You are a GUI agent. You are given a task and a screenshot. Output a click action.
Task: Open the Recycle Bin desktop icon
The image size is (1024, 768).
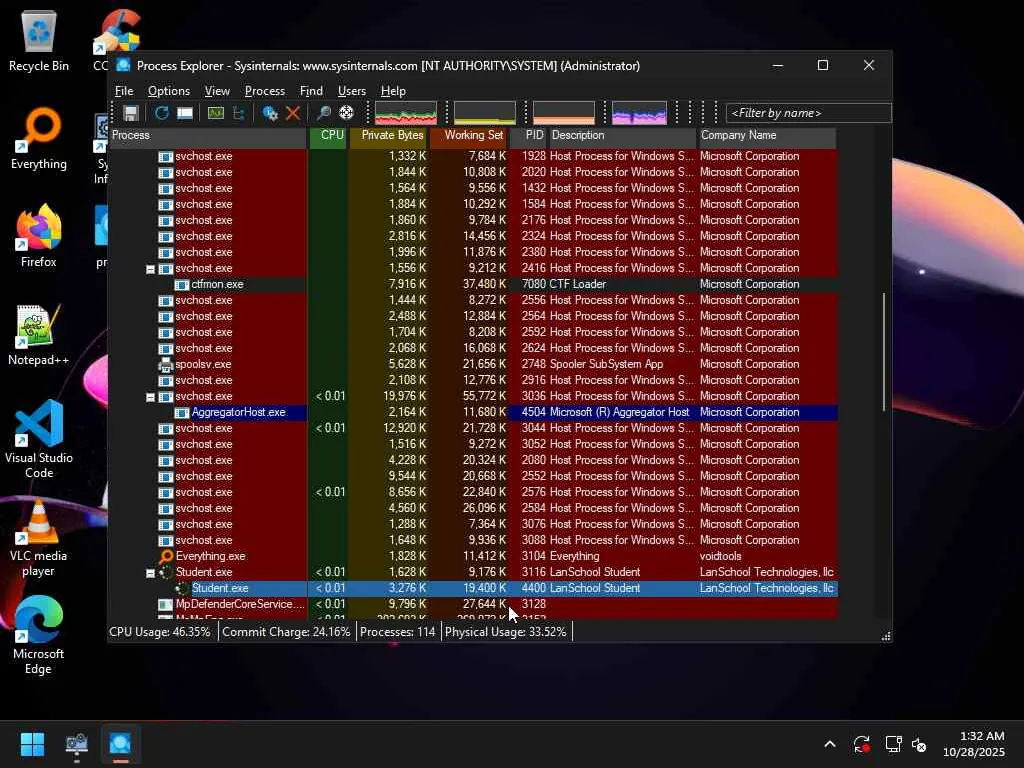39,40
